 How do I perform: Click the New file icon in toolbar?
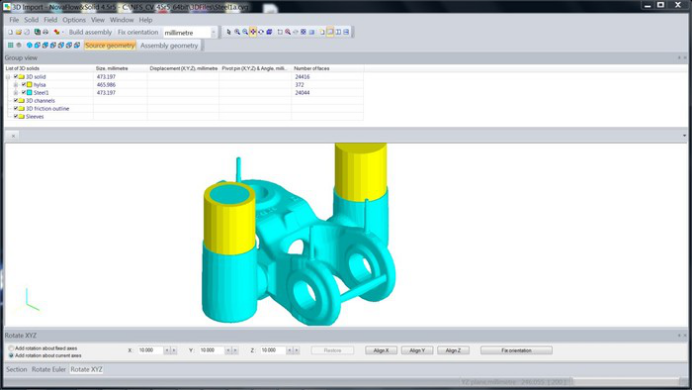[10, 32]
